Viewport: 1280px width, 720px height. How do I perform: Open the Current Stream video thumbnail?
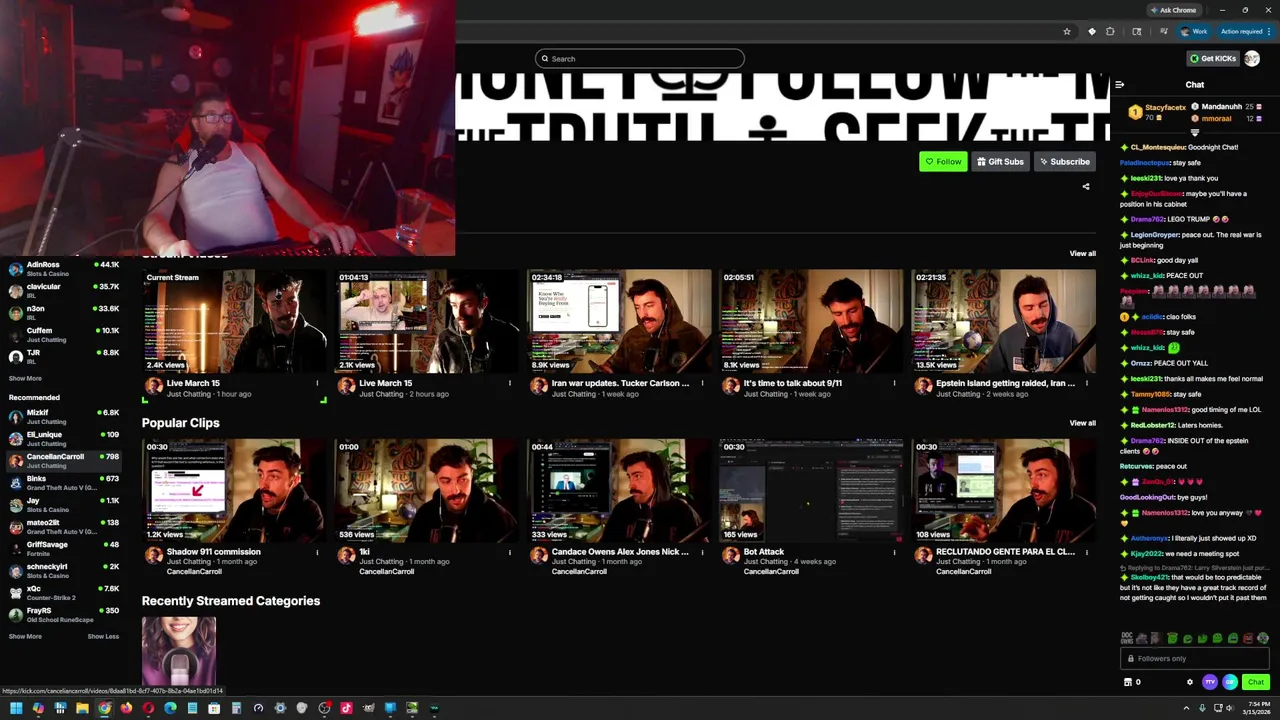click(234, 321)
